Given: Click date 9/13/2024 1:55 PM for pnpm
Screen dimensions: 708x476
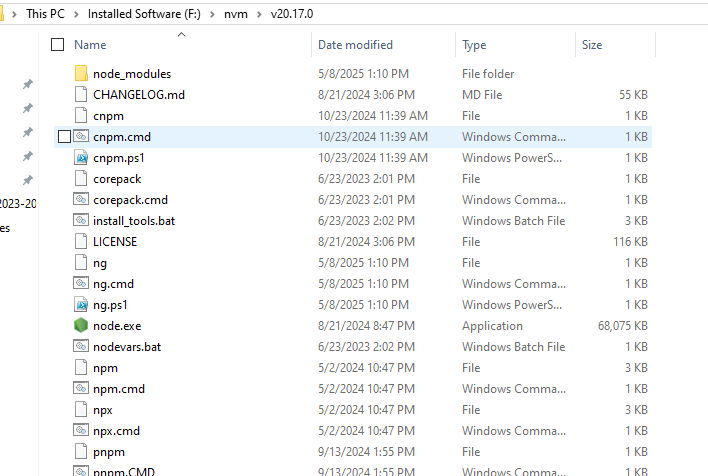Looking at the screenshot, I should pyautogui.click(x=366, y=452).
